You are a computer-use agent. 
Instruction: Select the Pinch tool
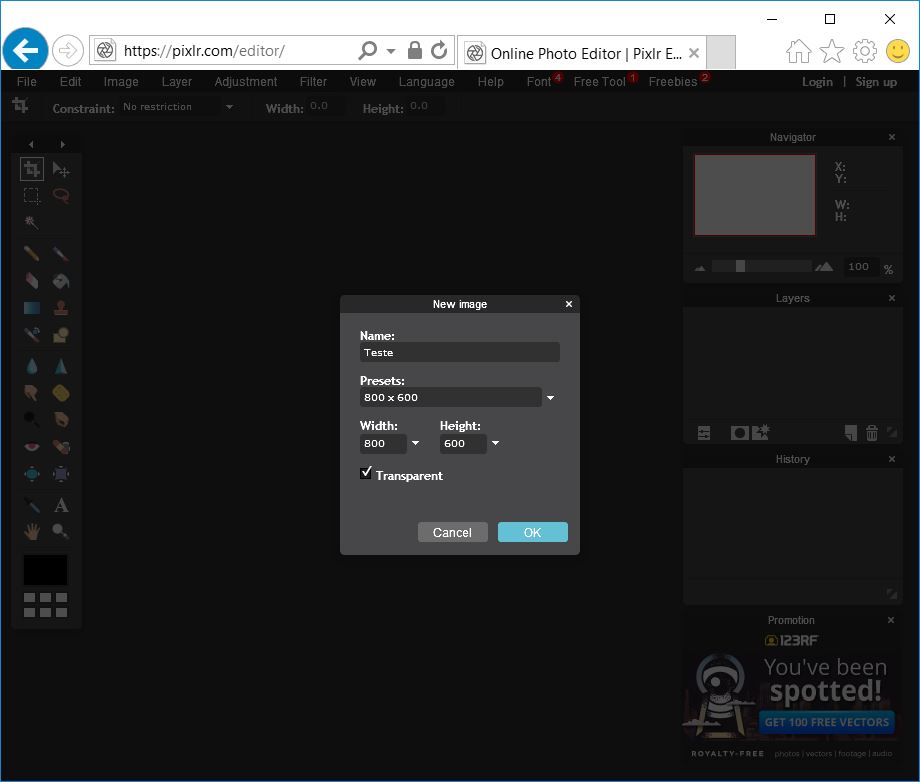point(61,474)
